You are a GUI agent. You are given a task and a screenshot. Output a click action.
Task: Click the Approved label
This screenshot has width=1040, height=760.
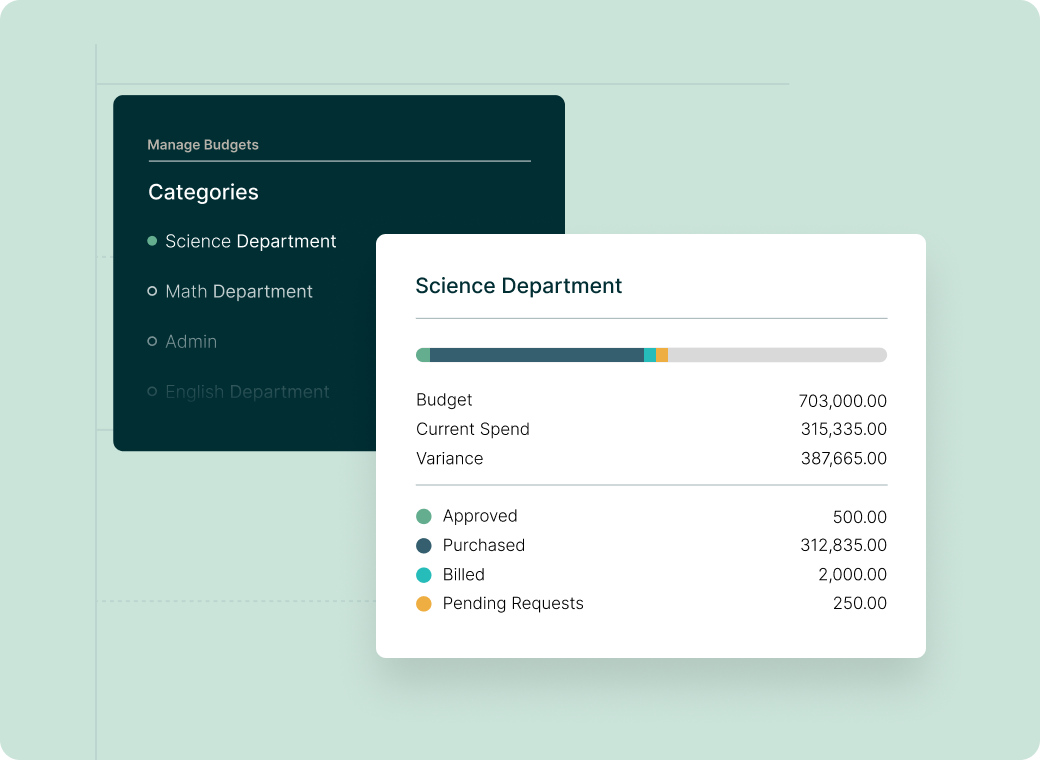click(x=480, y=516)
